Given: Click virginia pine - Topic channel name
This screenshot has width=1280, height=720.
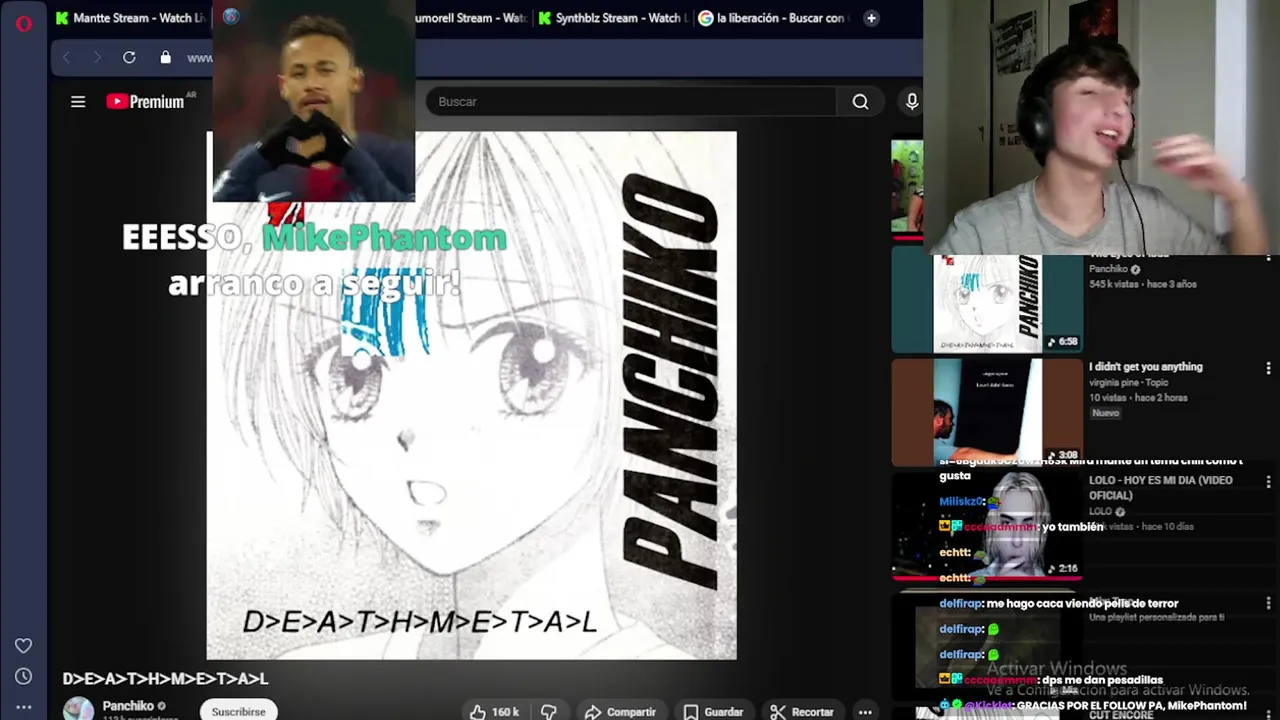Looking at the screenshot, I should tap(1128, 382).
